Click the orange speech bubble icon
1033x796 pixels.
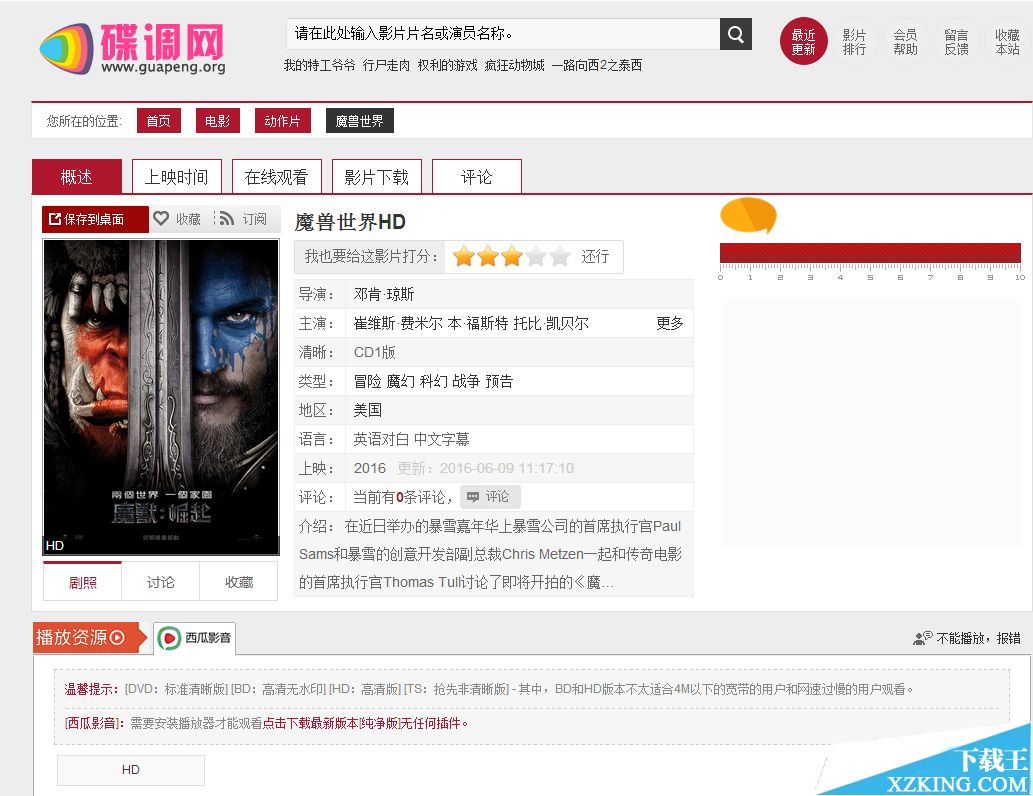[748, 215]
